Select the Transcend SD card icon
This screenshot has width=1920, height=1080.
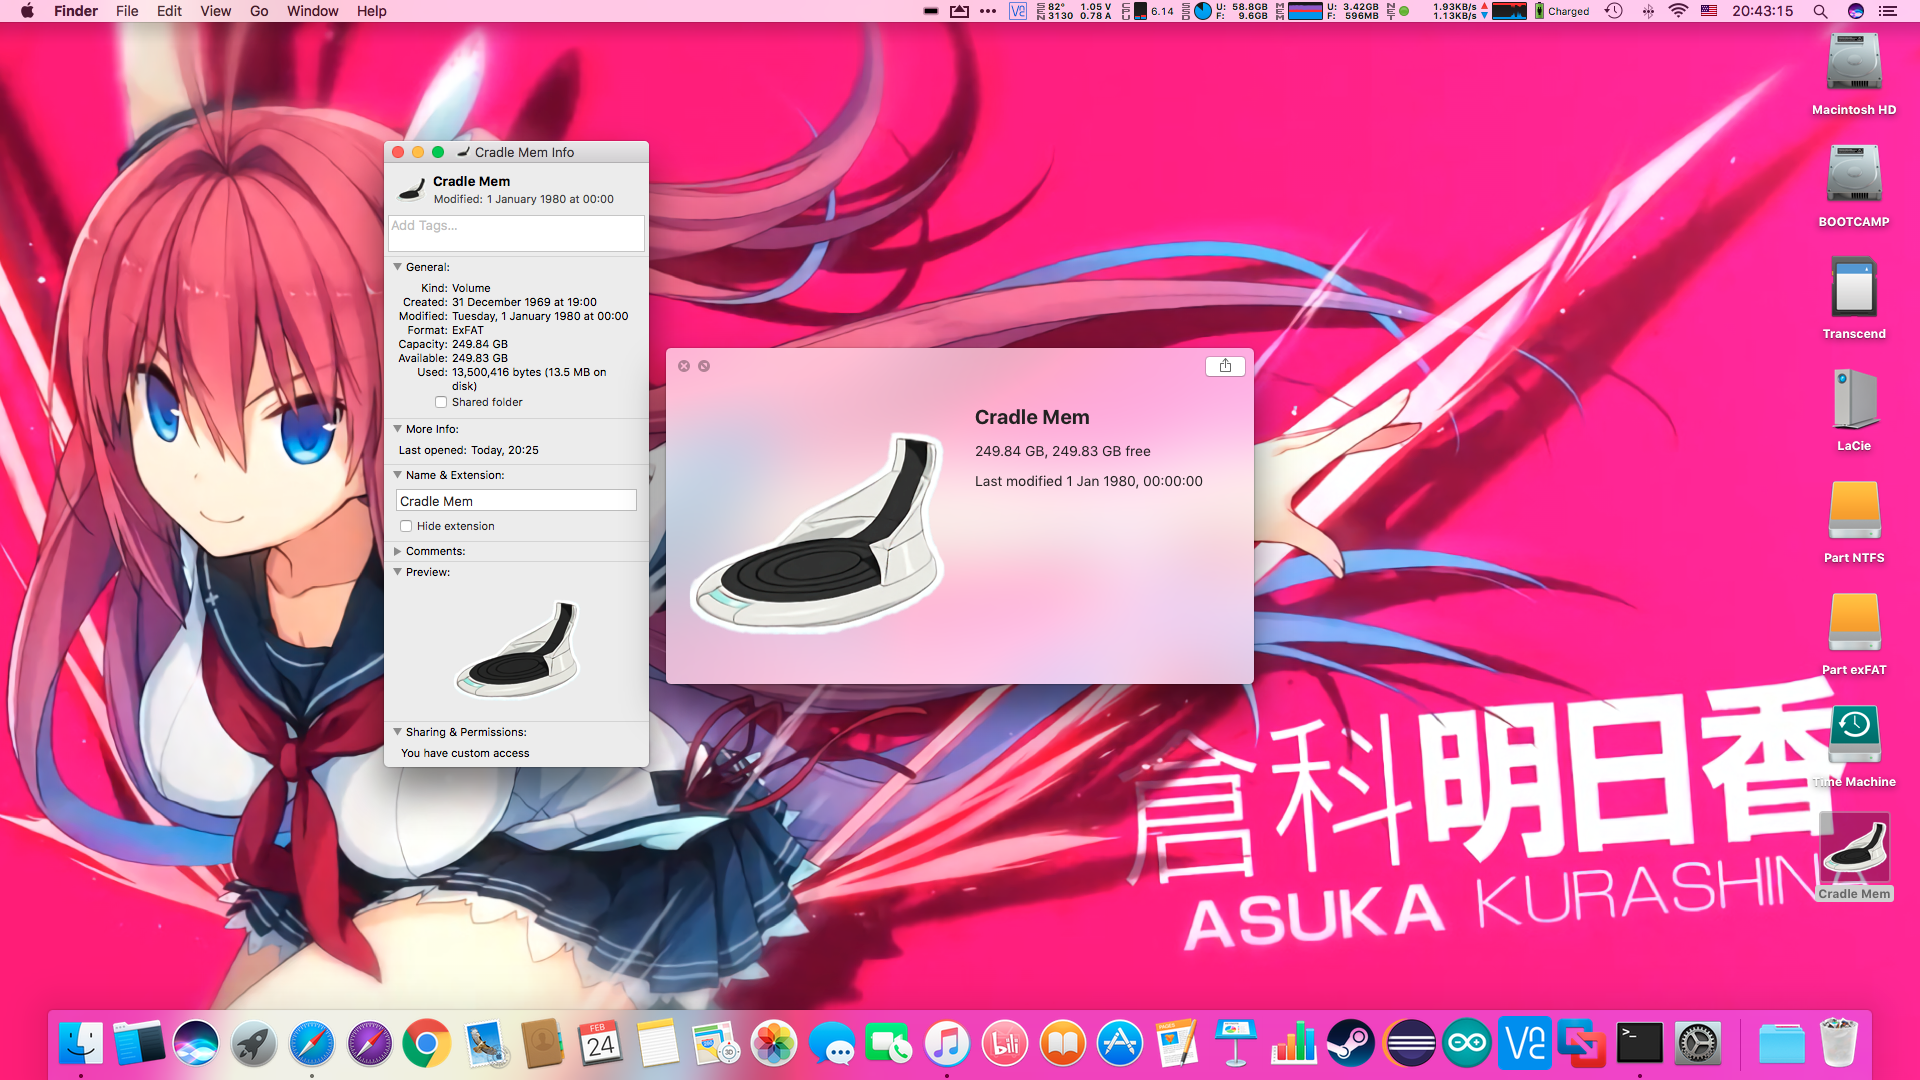[1854, 287]
